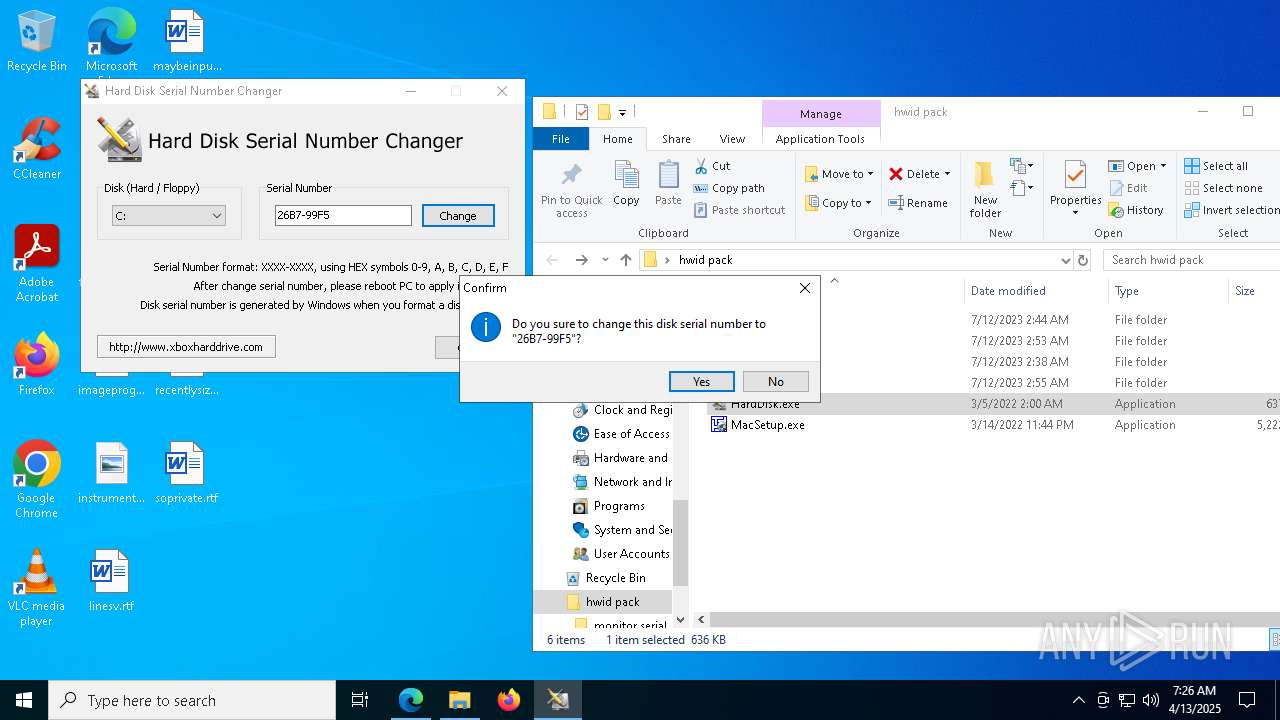
Task: Sort by Date modified column header
Action: (1034, 291)
